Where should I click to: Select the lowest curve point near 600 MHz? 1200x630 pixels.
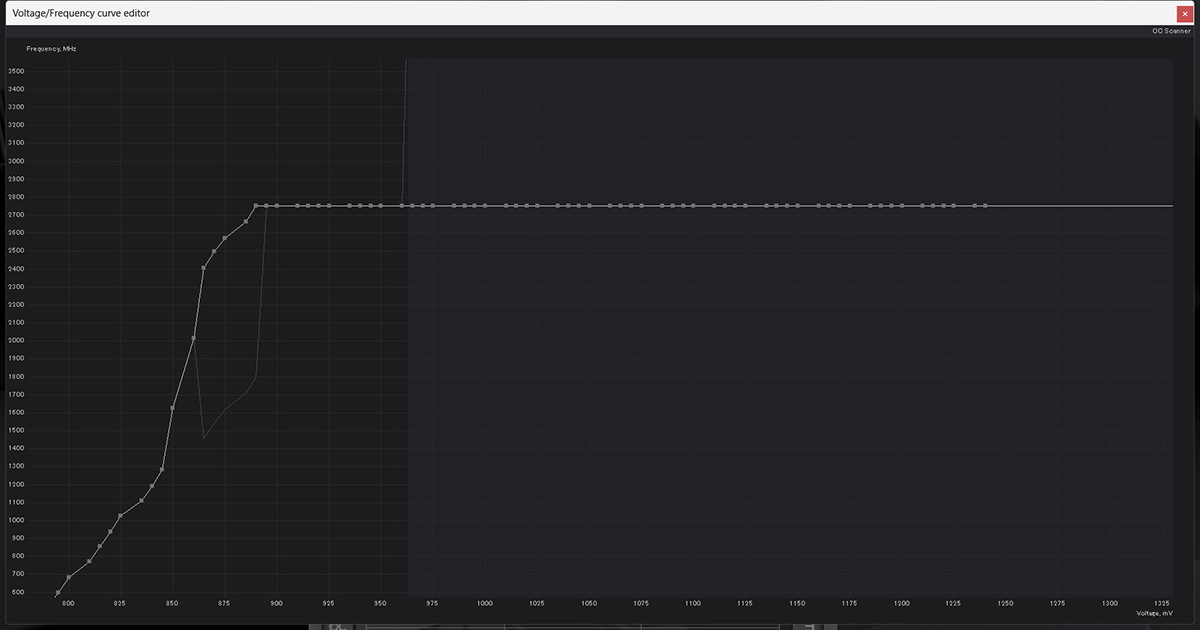(x=58, y=593)
